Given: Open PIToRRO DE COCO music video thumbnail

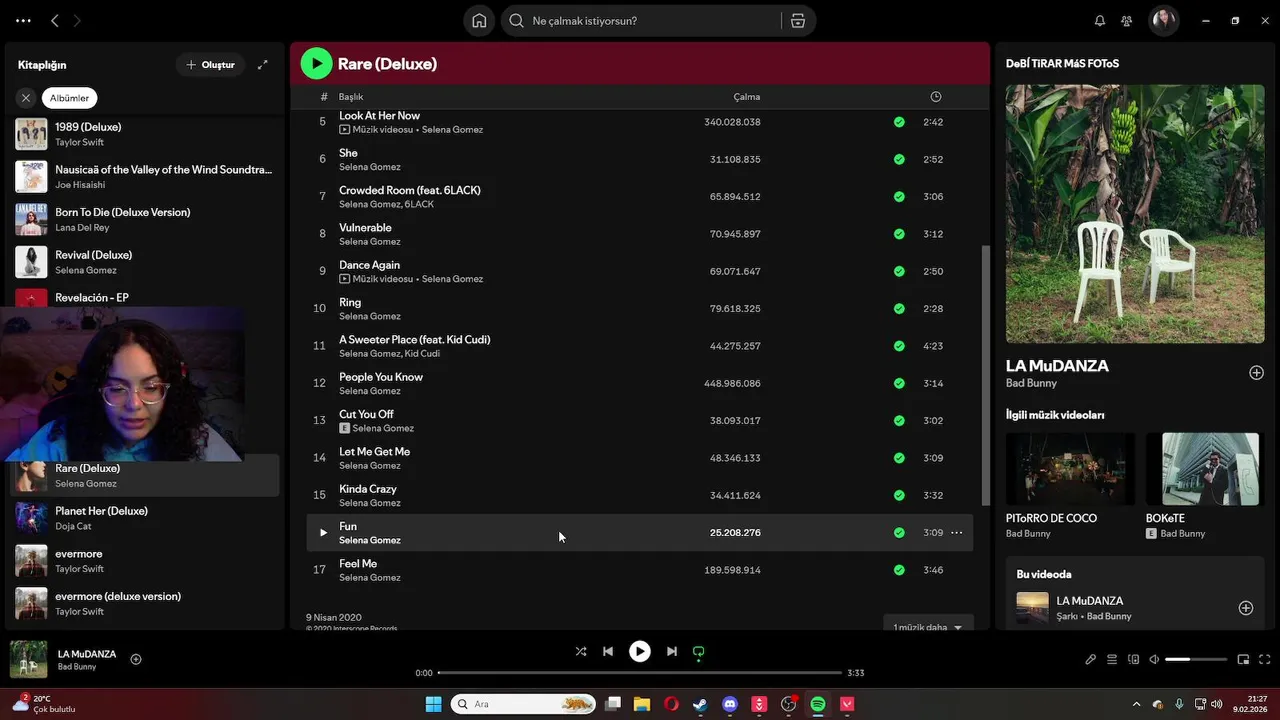Looking at the screenshot, I should coord(1070,469).
